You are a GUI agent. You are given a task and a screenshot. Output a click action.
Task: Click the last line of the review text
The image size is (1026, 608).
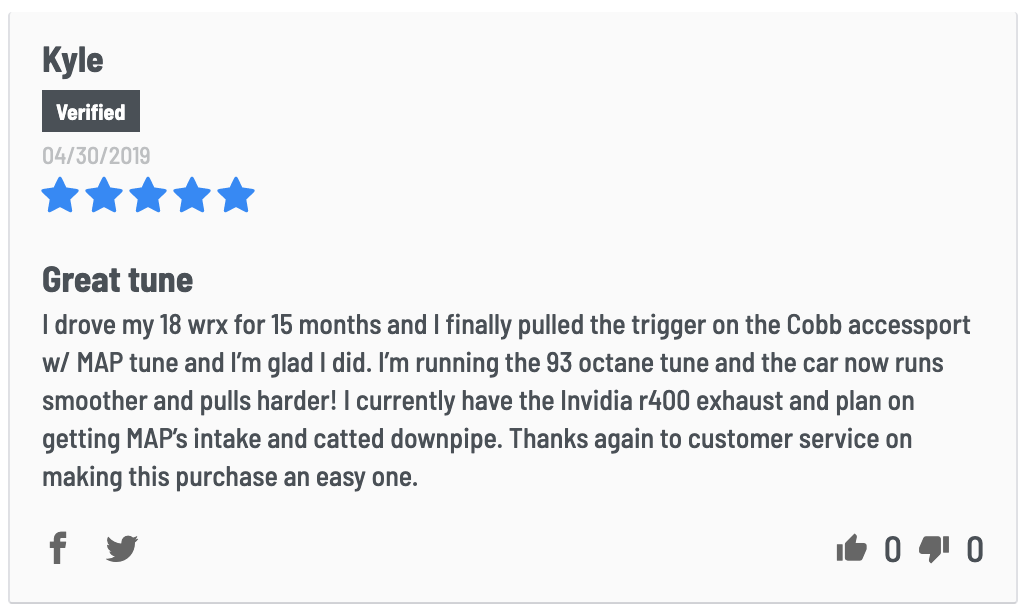tap(230, 476)
